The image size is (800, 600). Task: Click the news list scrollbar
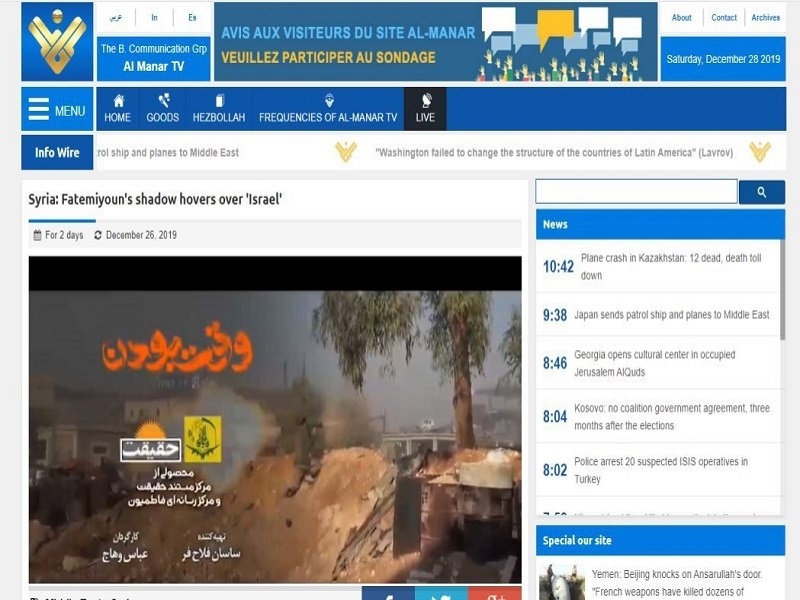783,289
